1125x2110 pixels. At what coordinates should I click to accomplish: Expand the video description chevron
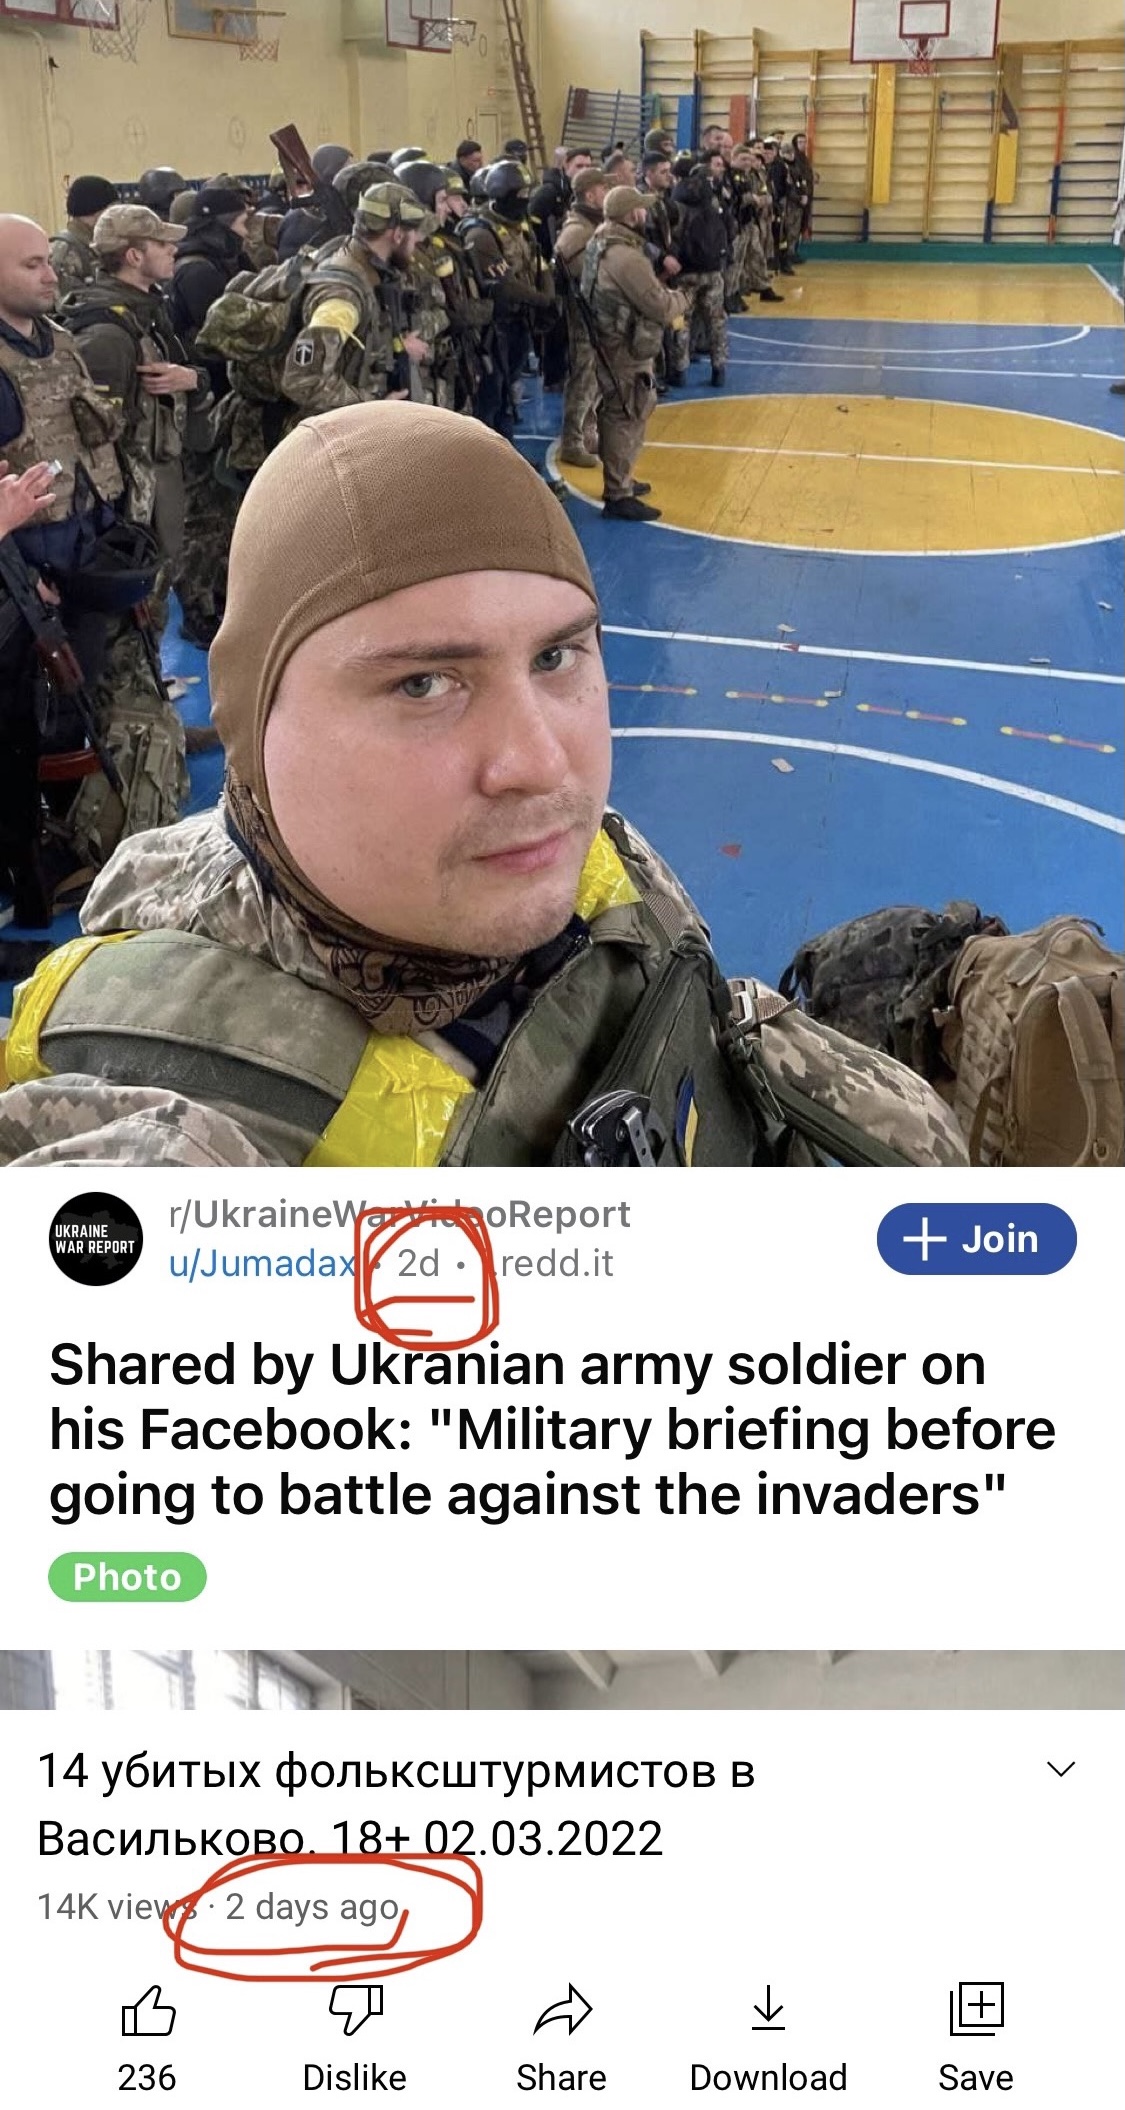[x=1060, y=1769]
